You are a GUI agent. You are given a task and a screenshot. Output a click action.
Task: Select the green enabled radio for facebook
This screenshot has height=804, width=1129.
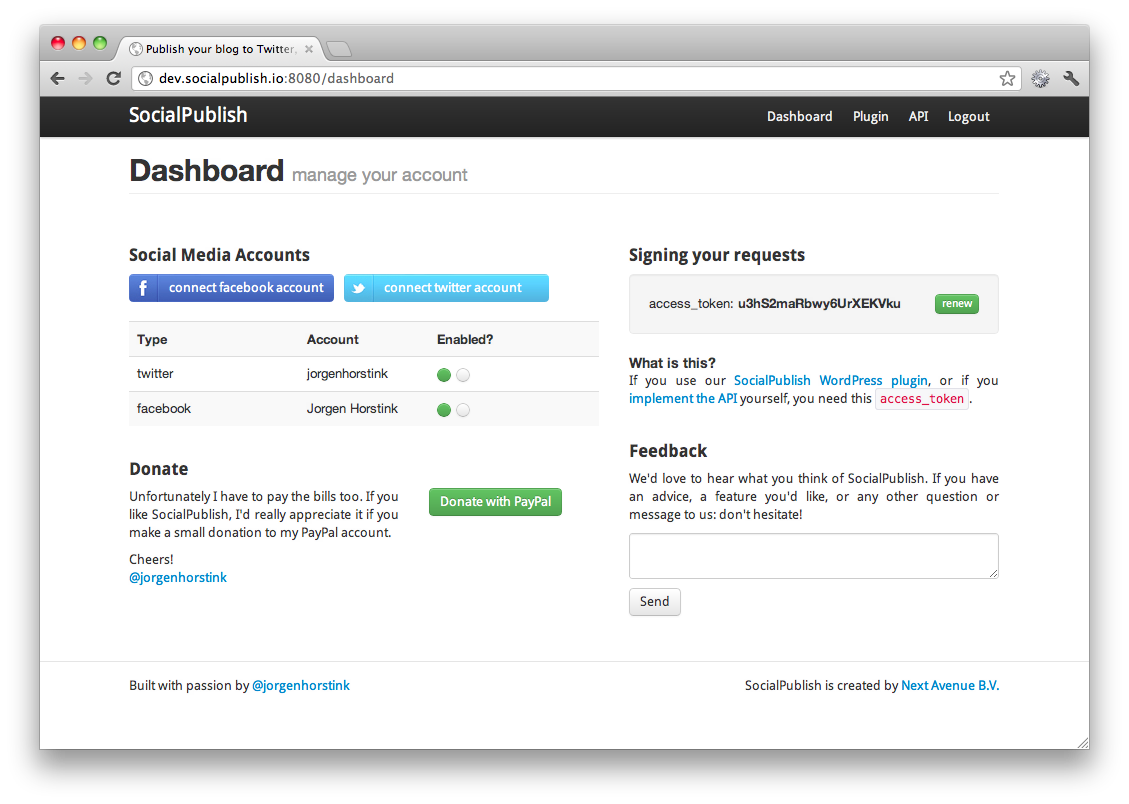click(444, 410)
